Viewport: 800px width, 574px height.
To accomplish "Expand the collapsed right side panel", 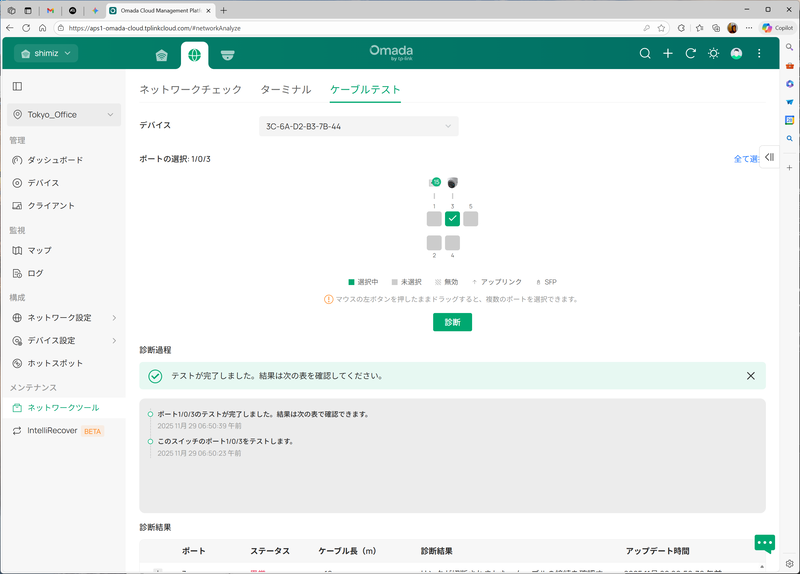I will coord(769,157).
